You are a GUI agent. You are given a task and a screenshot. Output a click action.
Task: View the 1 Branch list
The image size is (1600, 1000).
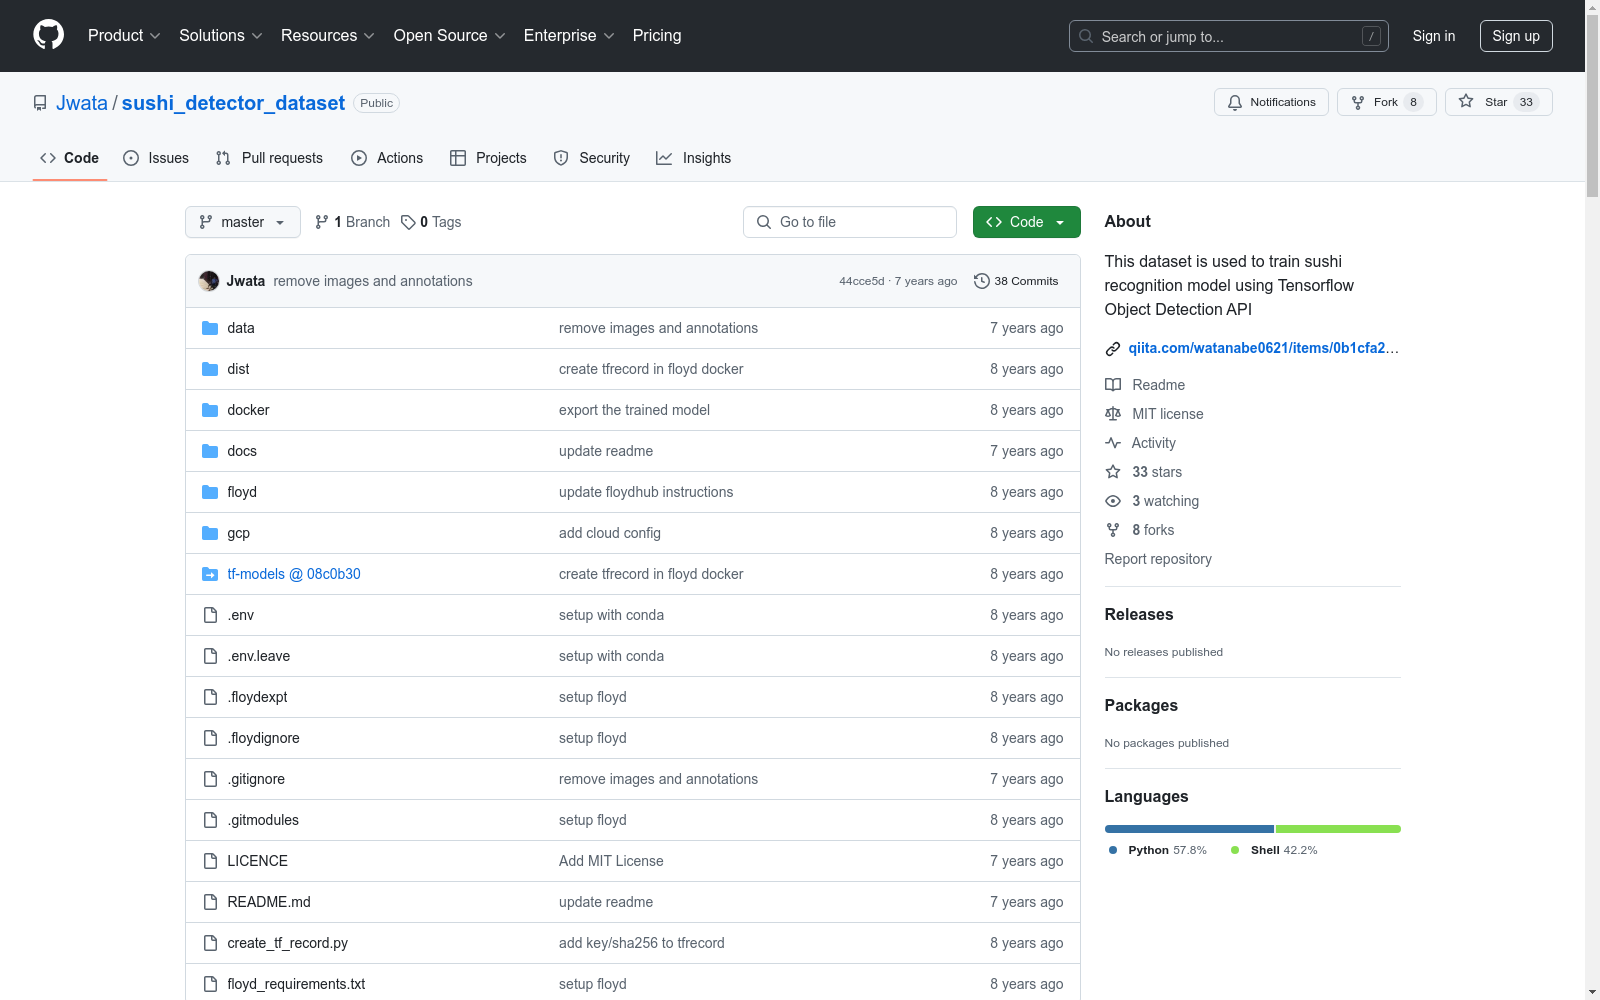click(352, 222)
